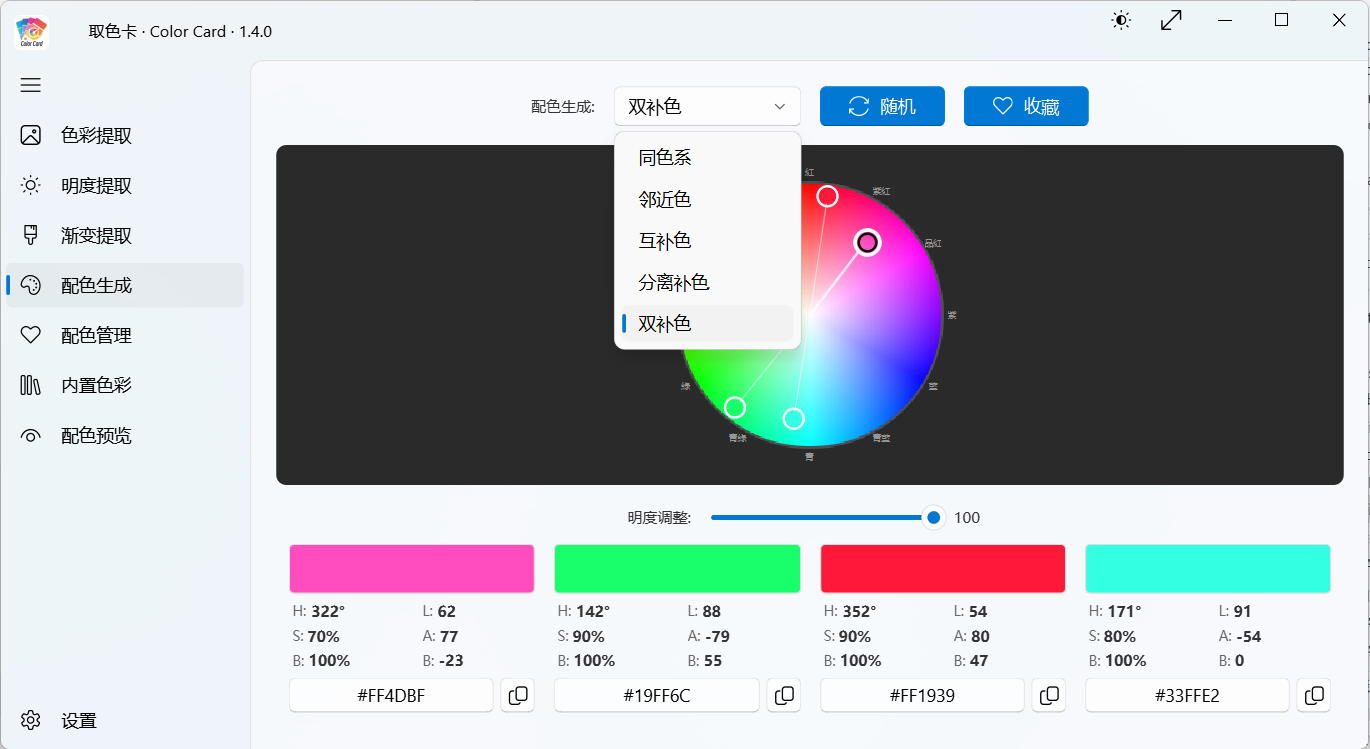Image resolution: width=1370 pixels, height=749 pixels.
Task: Pick 分离补色 split-complementary option
Action: [674, 283]
